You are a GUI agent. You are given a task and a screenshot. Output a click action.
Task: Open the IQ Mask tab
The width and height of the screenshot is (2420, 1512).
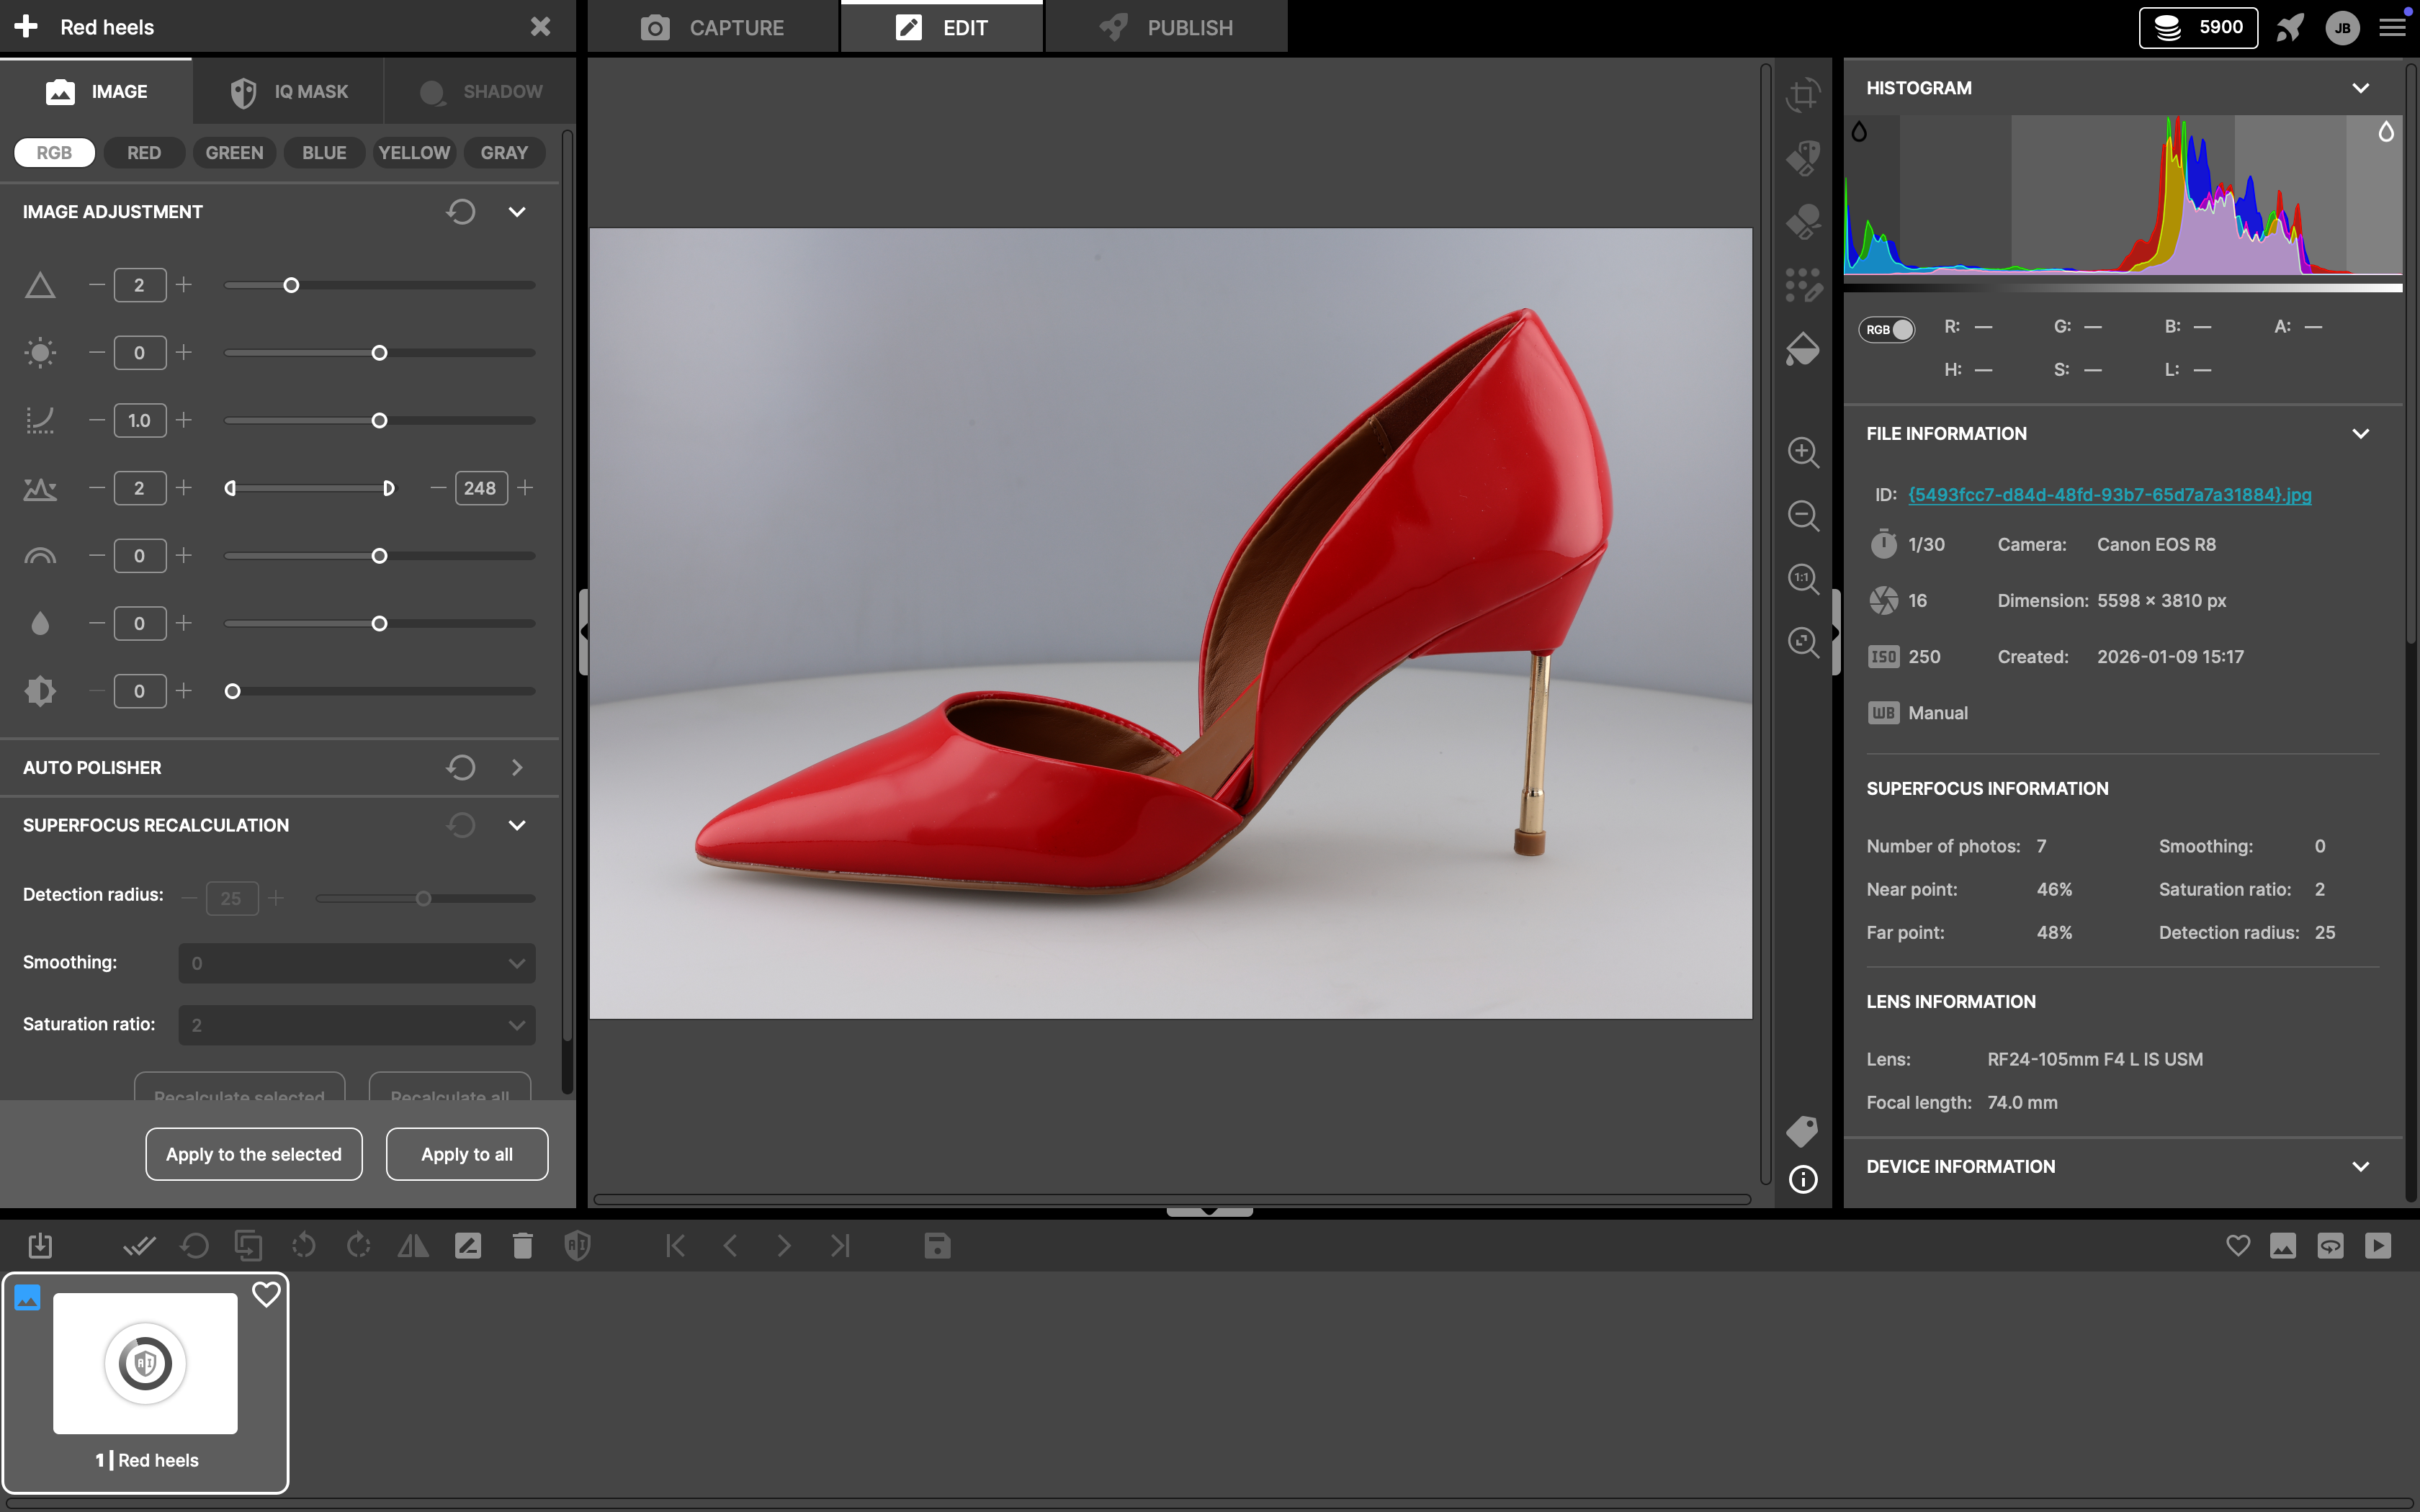coord(288,91)
